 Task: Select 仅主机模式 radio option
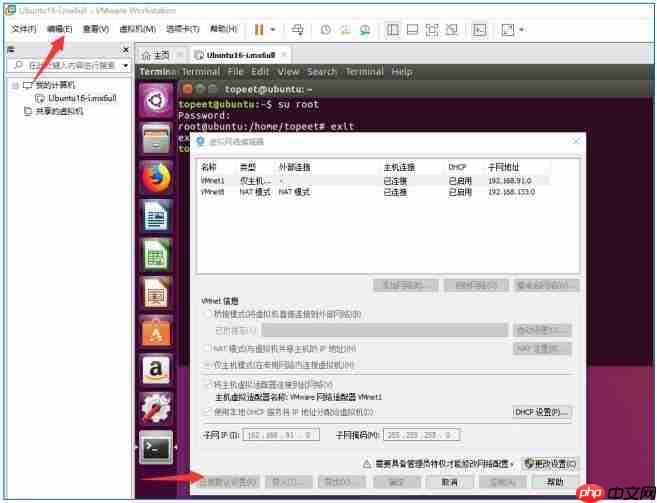207,365
